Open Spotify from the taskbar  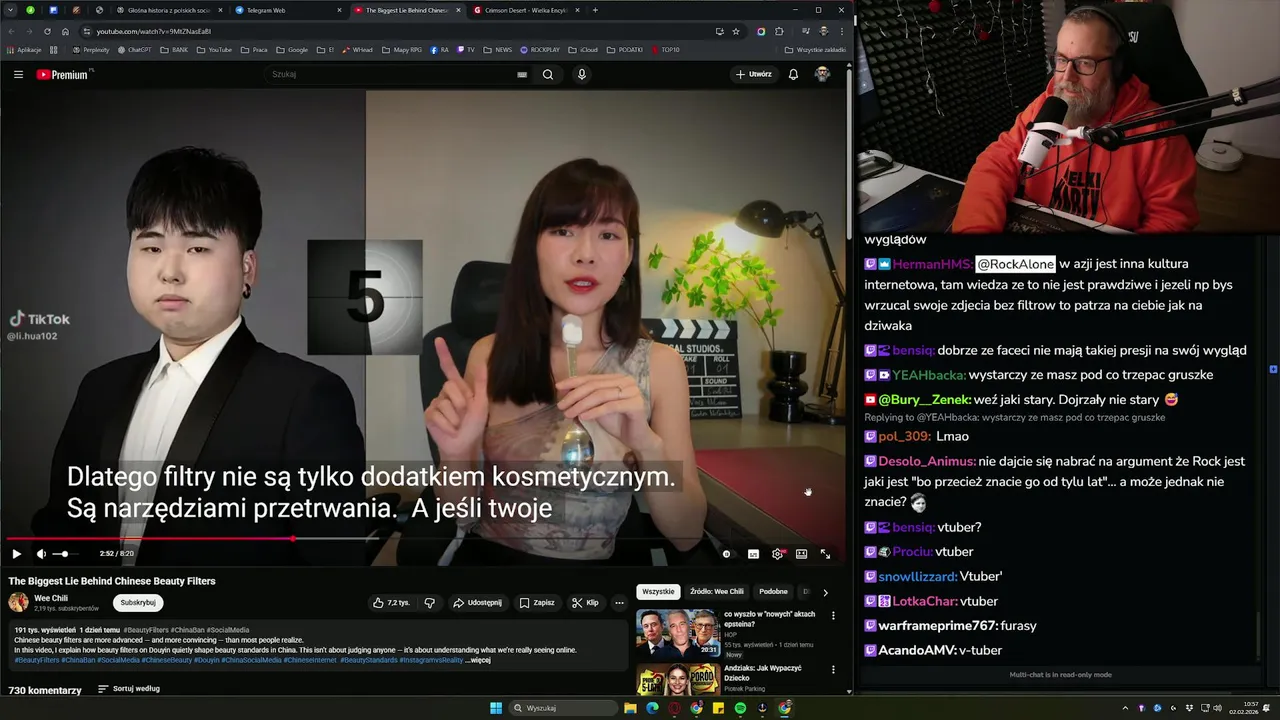(740, 708)
